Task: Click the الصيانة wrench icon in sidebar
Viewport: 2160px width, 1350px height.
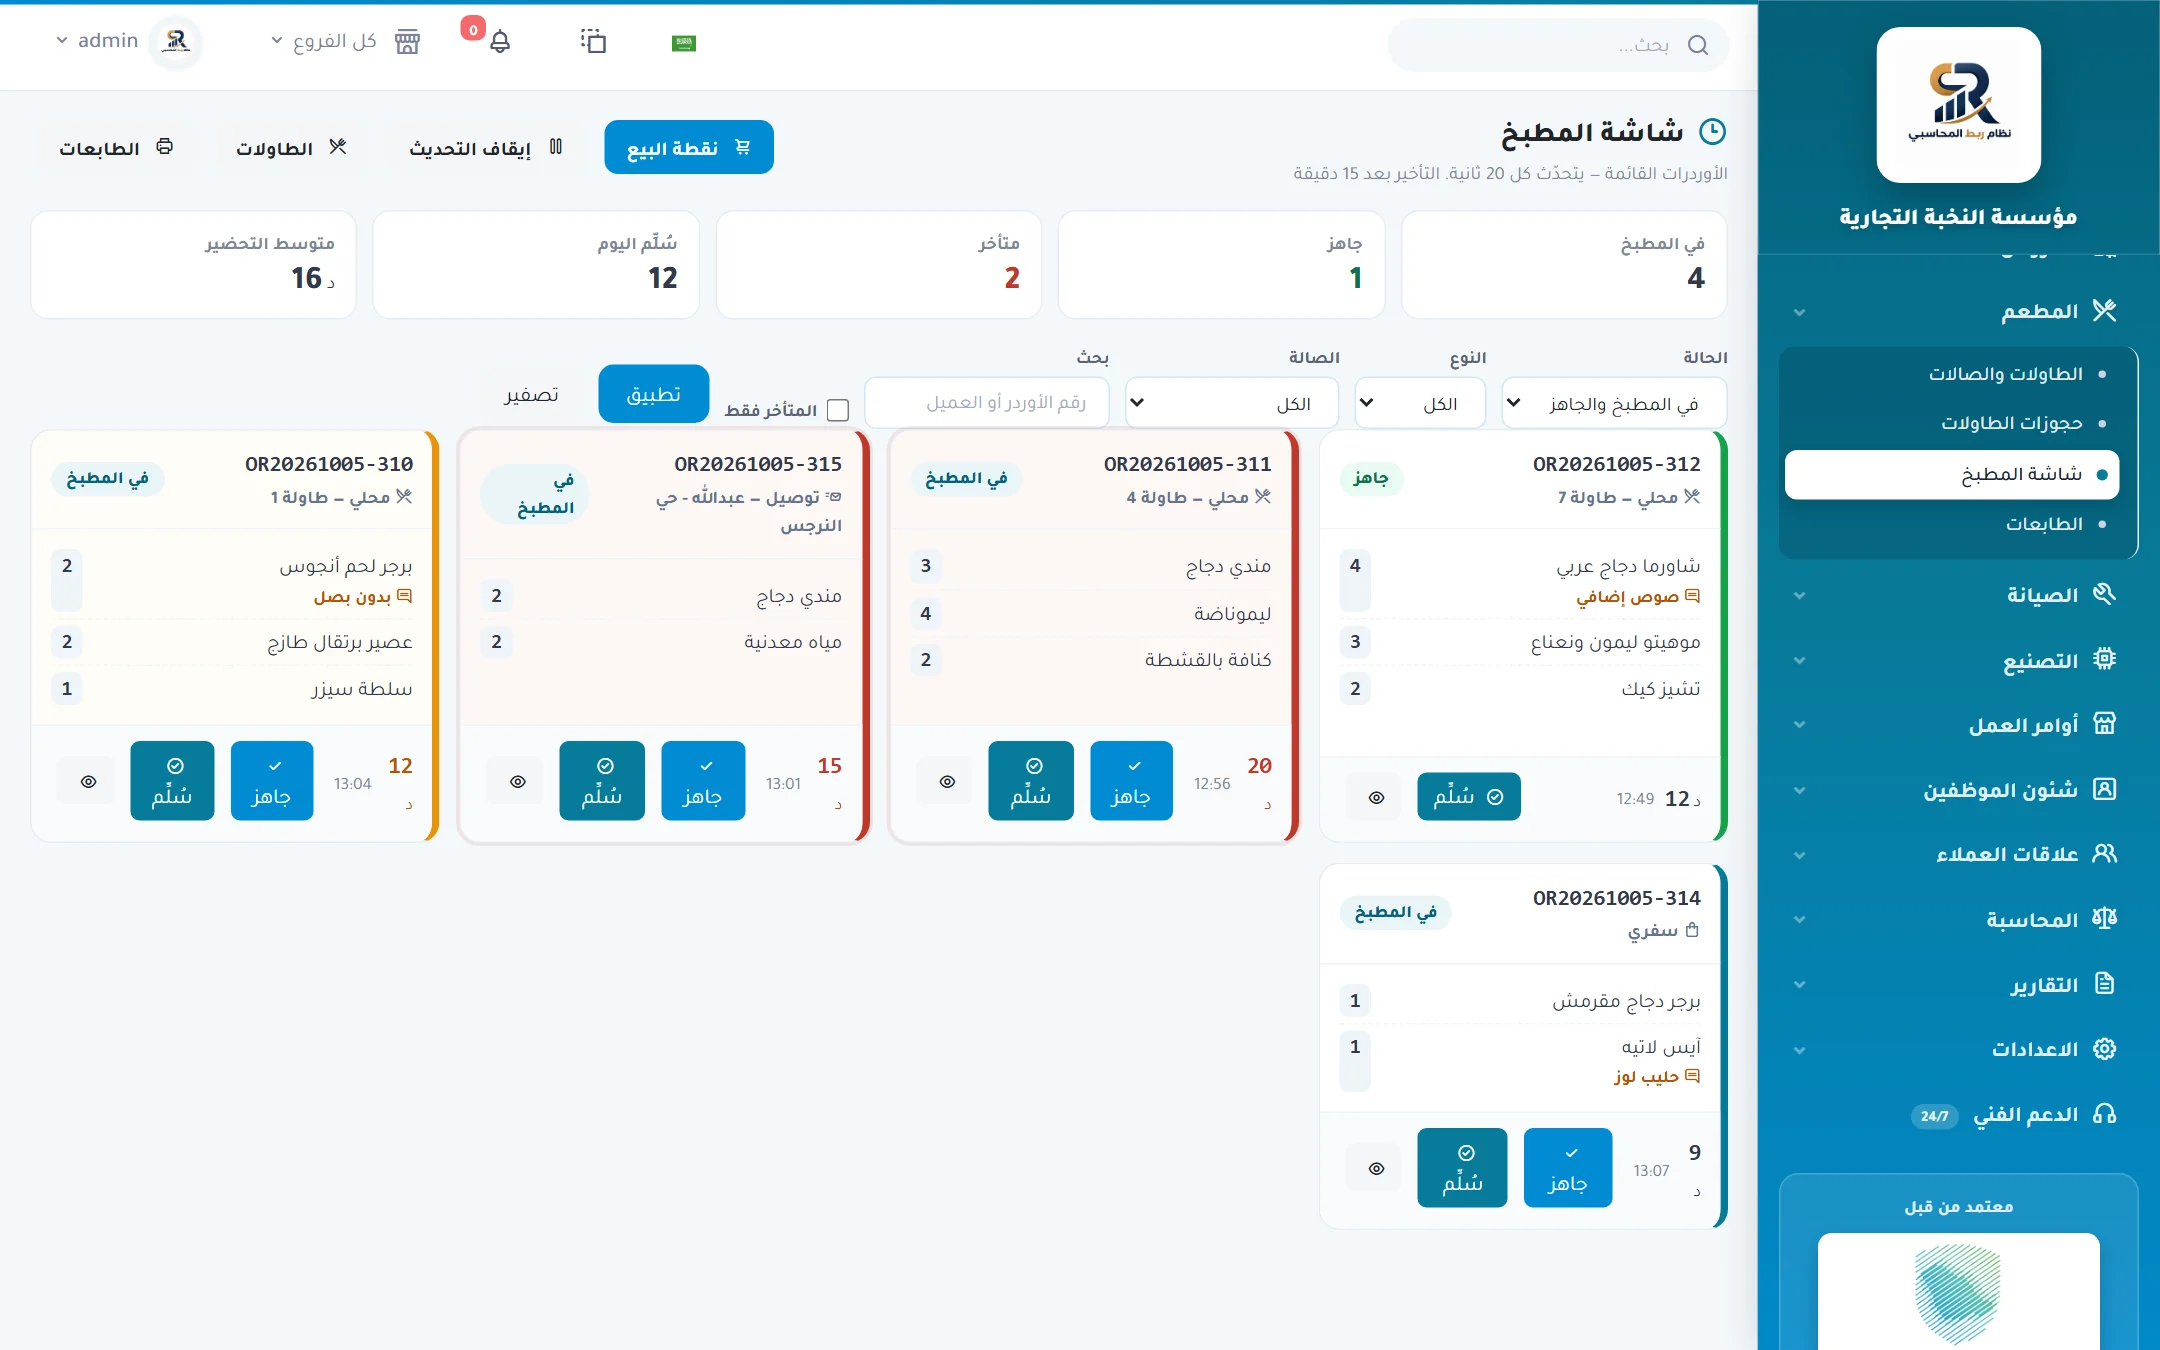Action: click(2104, 594)
